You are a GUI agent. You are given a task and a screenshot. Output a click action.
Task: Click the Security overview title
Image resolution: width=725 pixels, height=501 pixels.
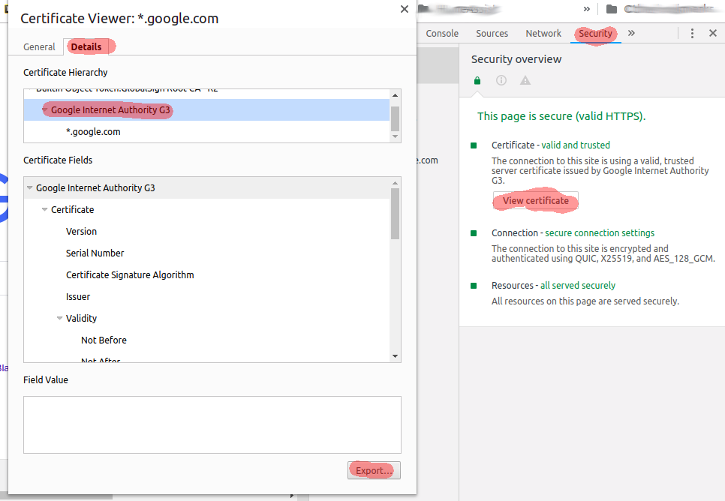516,59
